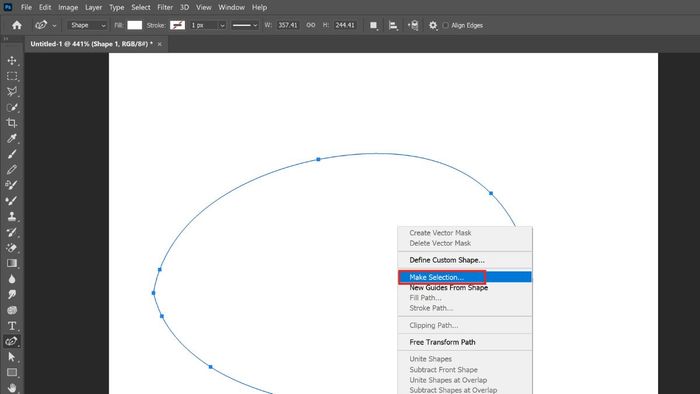700x394 pixels.
Task: Click the W width input field
Action: (288, 25)
